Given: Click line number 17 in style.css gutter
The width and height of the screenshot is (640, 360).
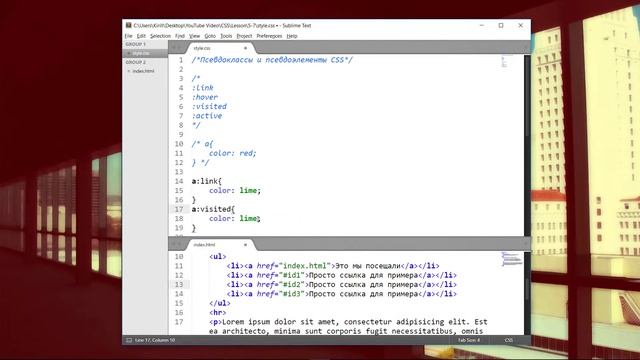Looking at the screenshot, I should click(179, 209).
